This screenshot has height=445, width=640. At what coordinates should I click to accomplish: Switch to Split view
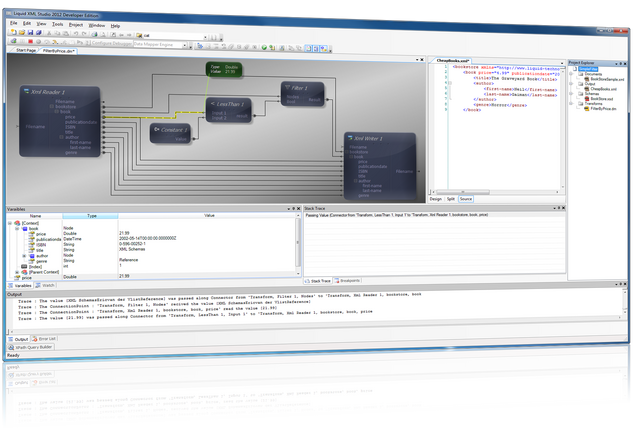coord(451,199)
